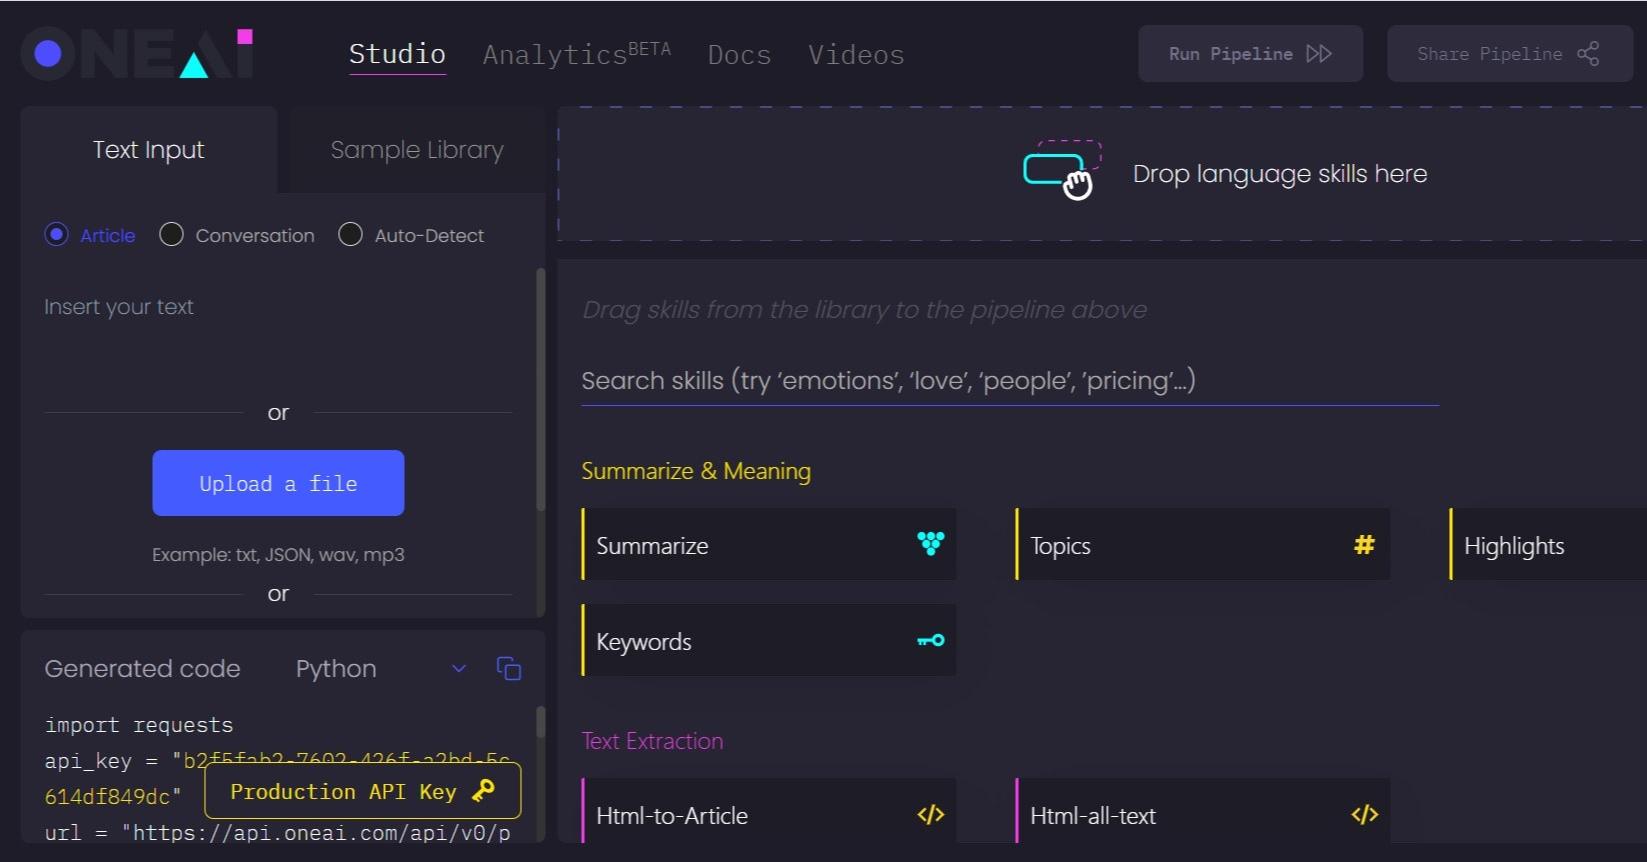Click the Summarize & Meaning heading

[x=696, y=471]
